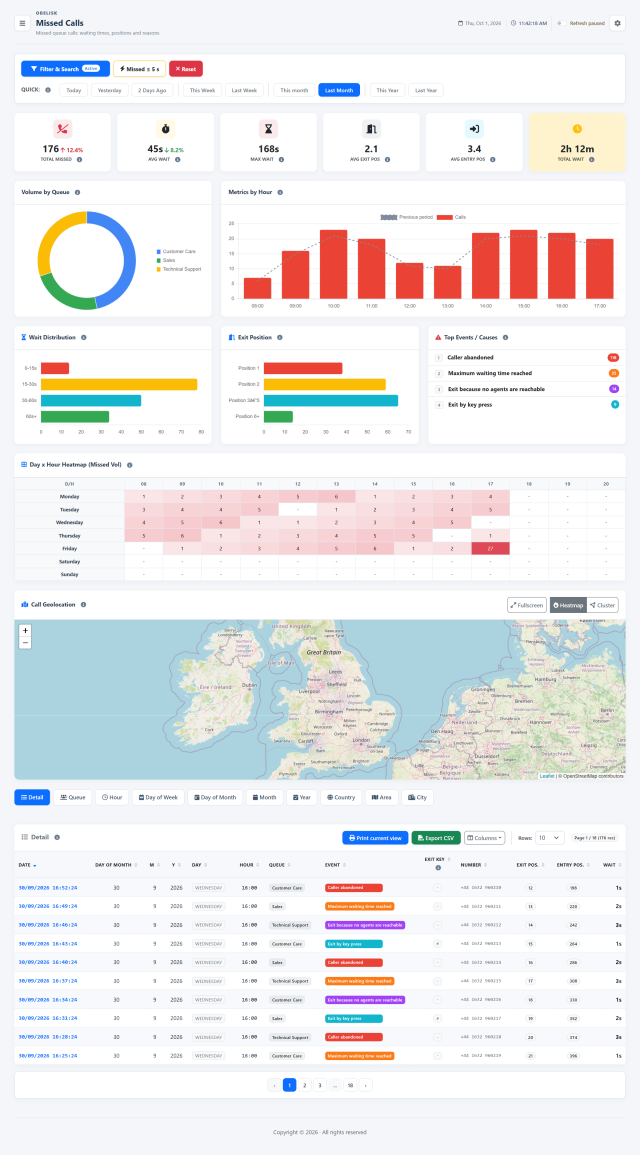The width and height of the screenshot is (640, 1155).
Task: Select the Last Month quick range
Action: click(x=340, y=90)
